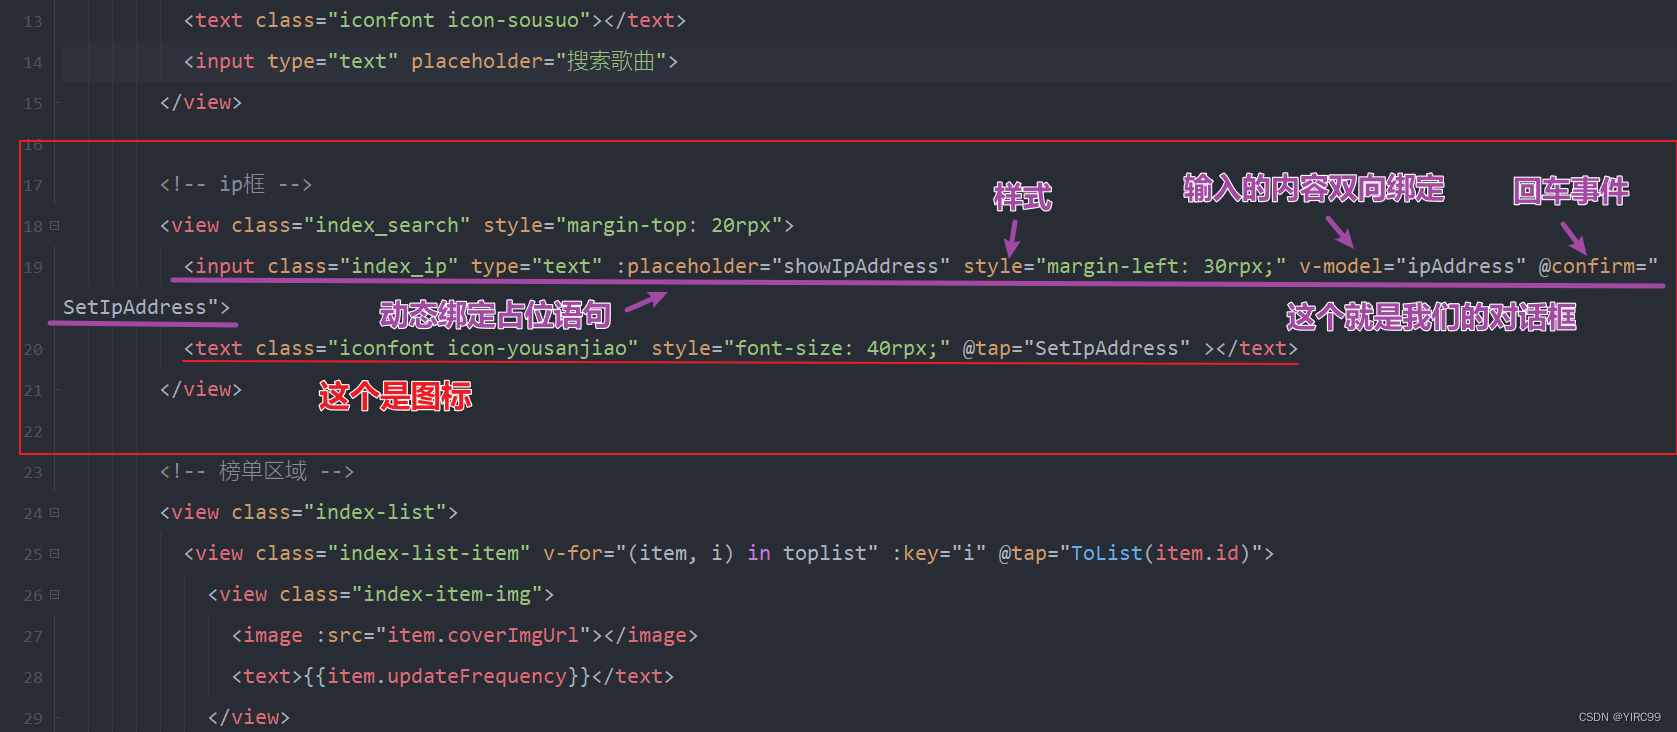This screenshot has width=1677, height=732.
Task: Click the closing </view> tag on line 21
Action: [201, 389]
